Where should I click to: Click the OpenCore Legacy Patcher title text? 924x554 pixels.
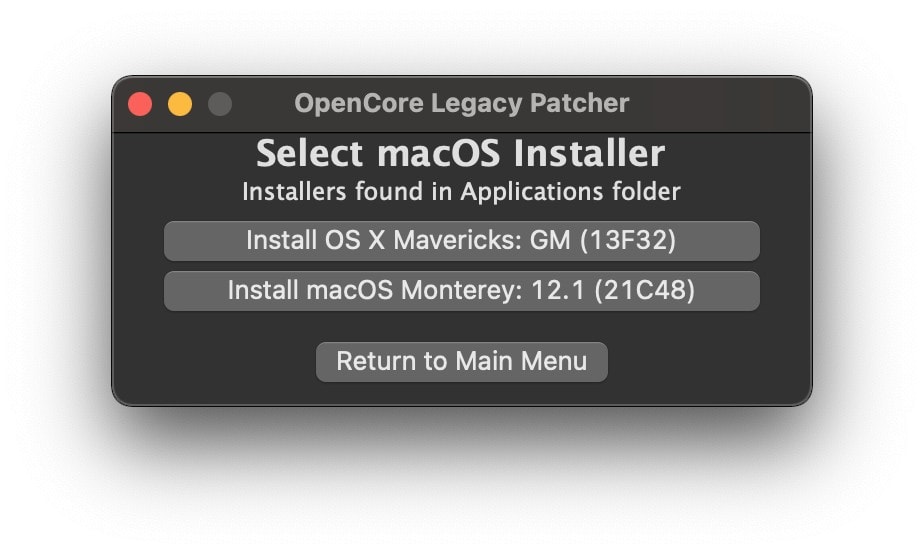[461, 103]
